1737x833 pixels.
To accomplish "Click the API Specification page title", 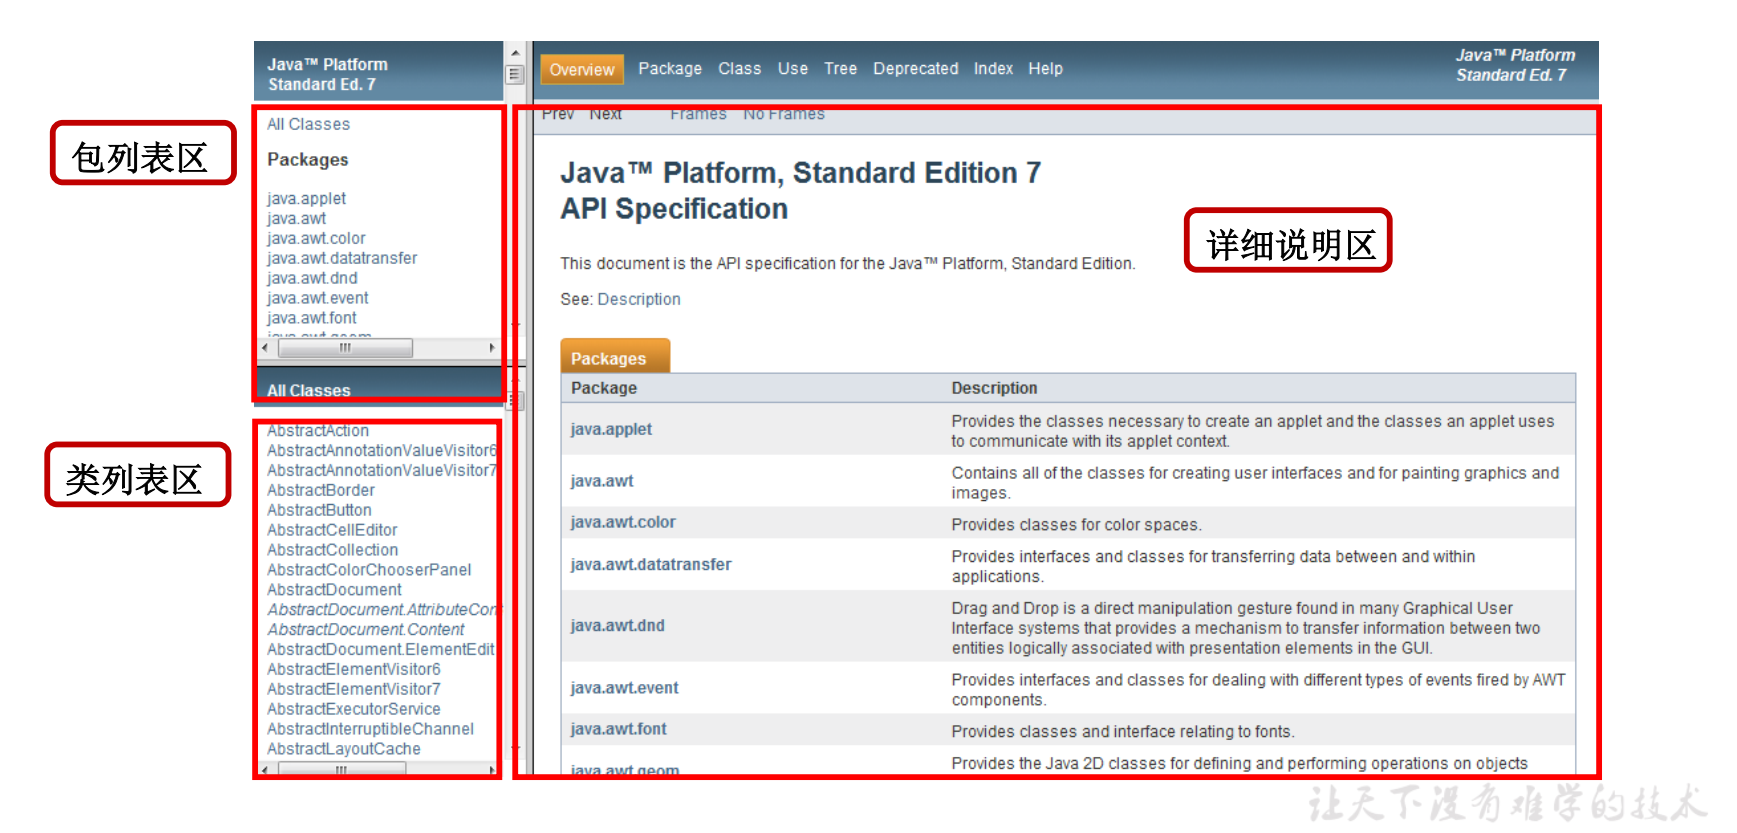I will tap(674, 209).
